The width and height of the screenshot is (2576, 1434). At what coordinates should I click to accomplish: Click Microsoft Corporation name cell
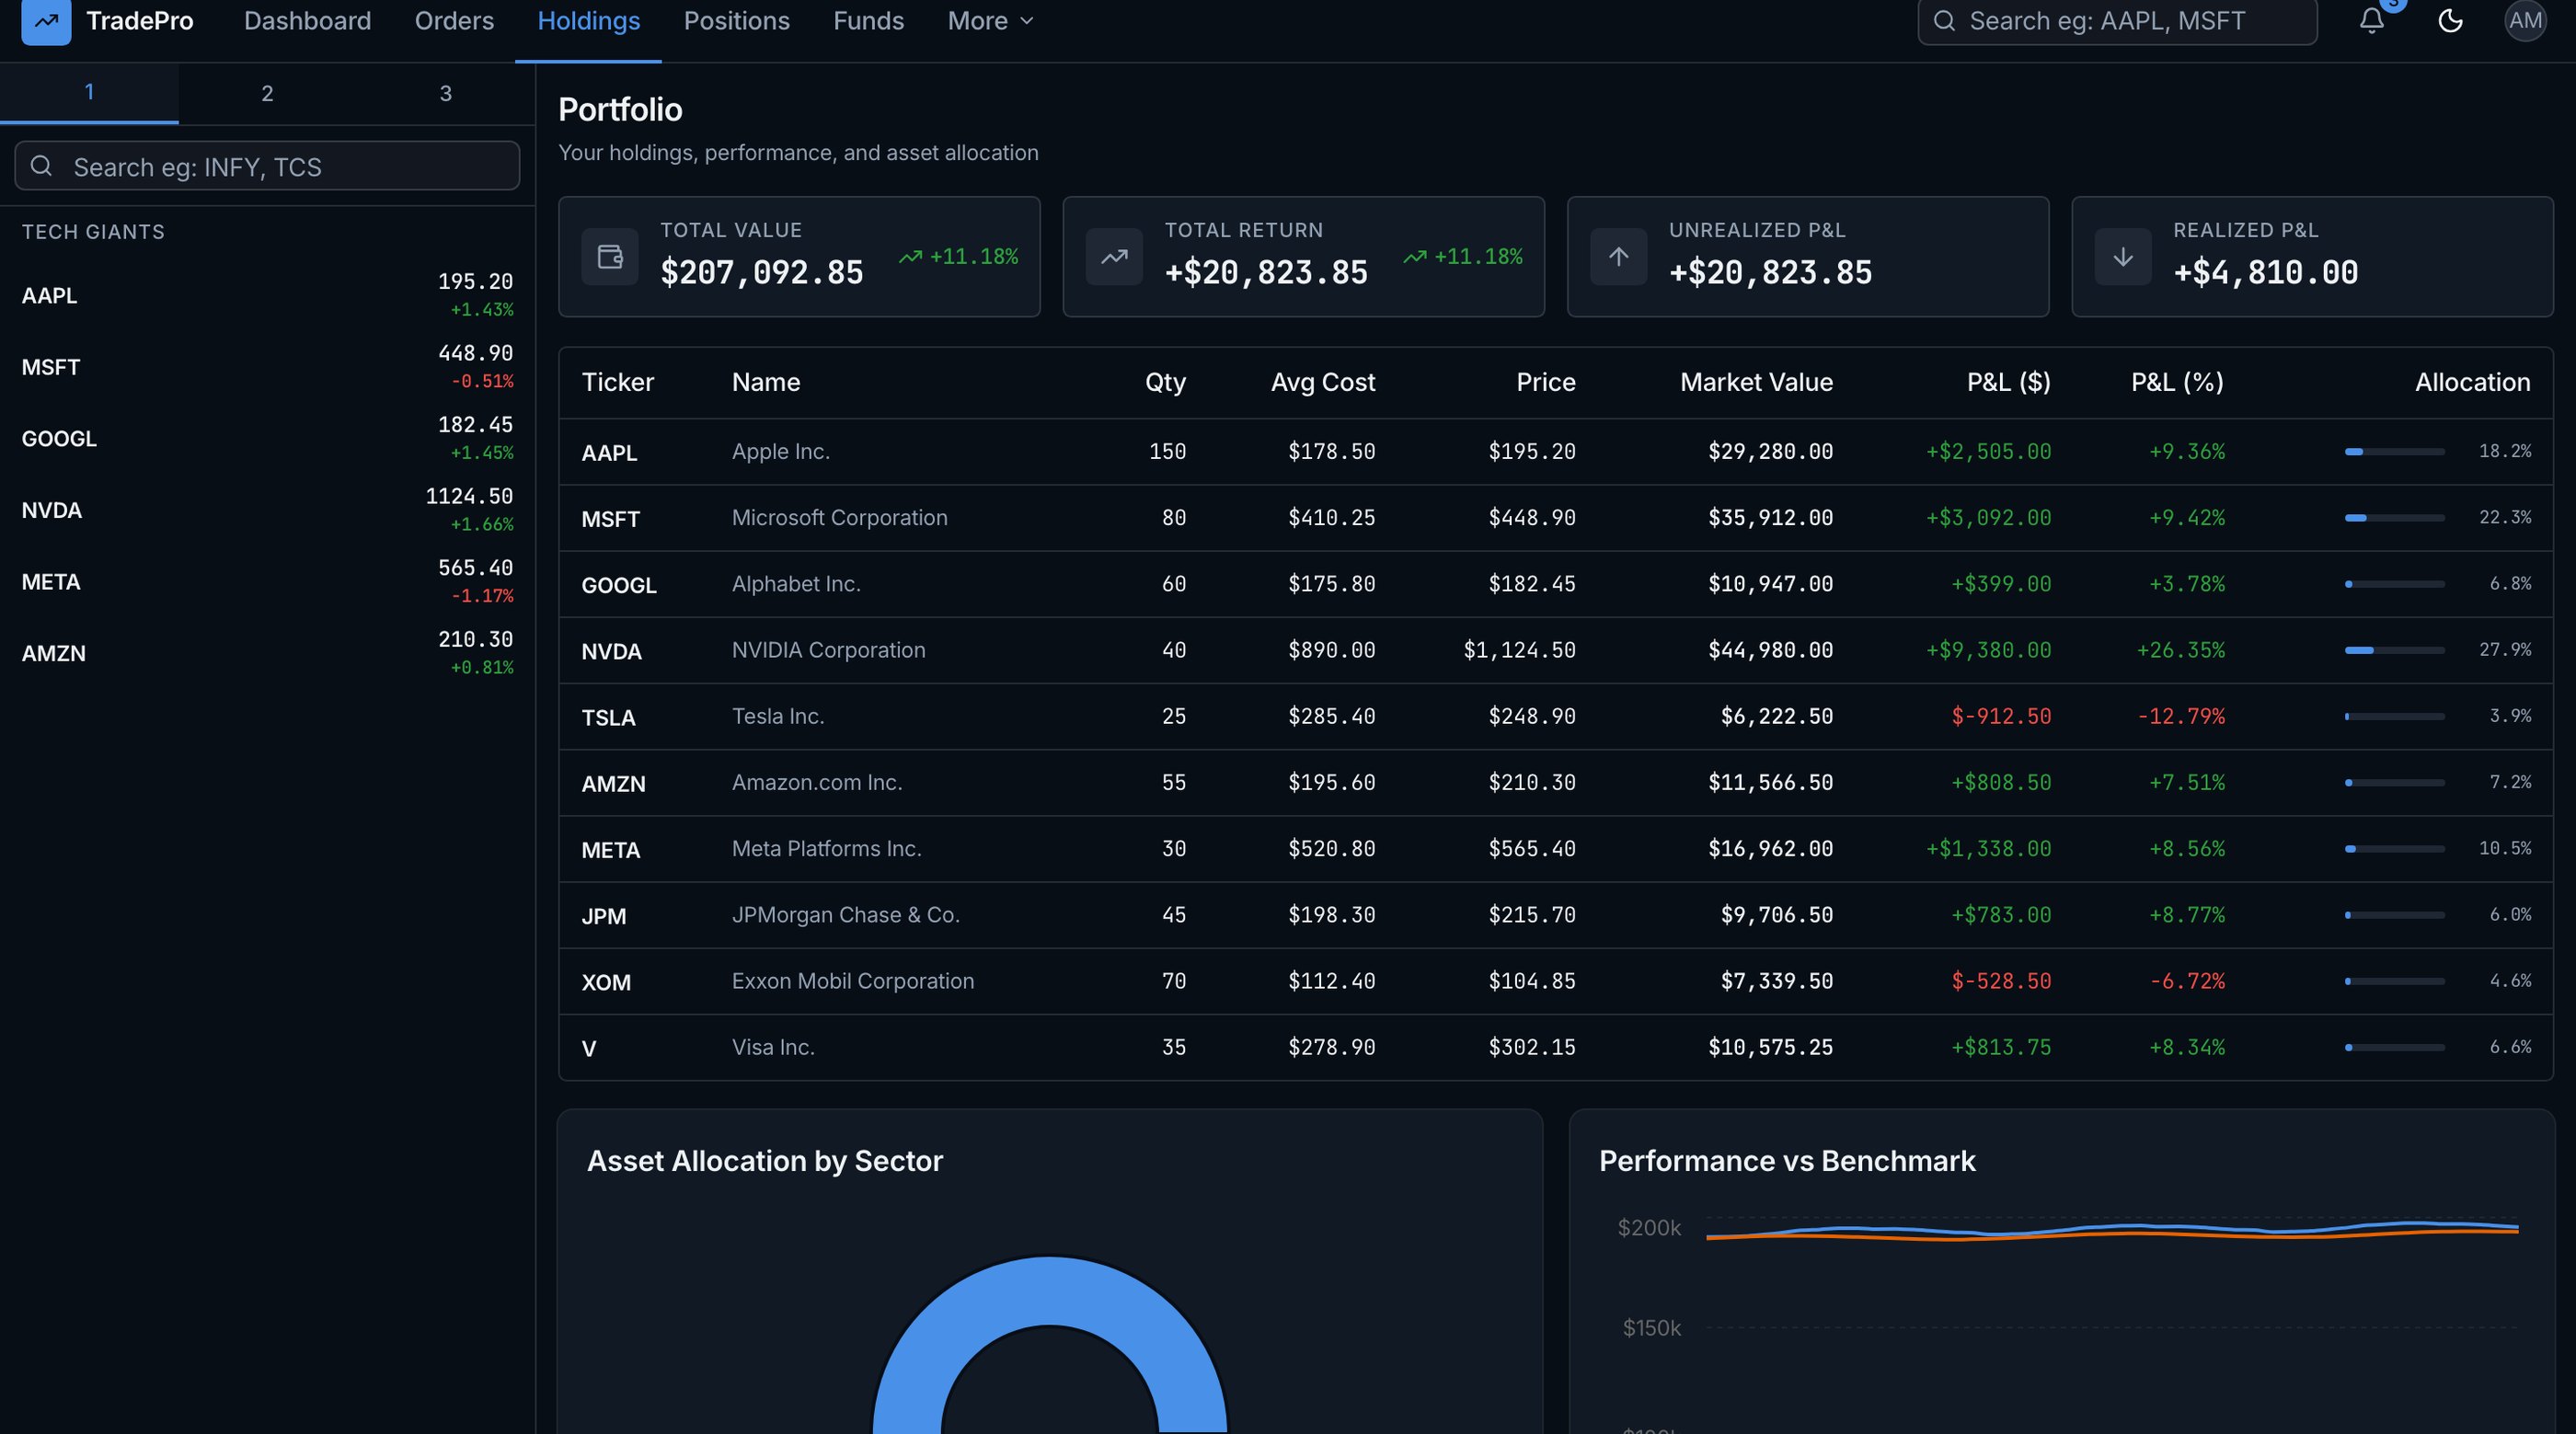coord(839,518)
